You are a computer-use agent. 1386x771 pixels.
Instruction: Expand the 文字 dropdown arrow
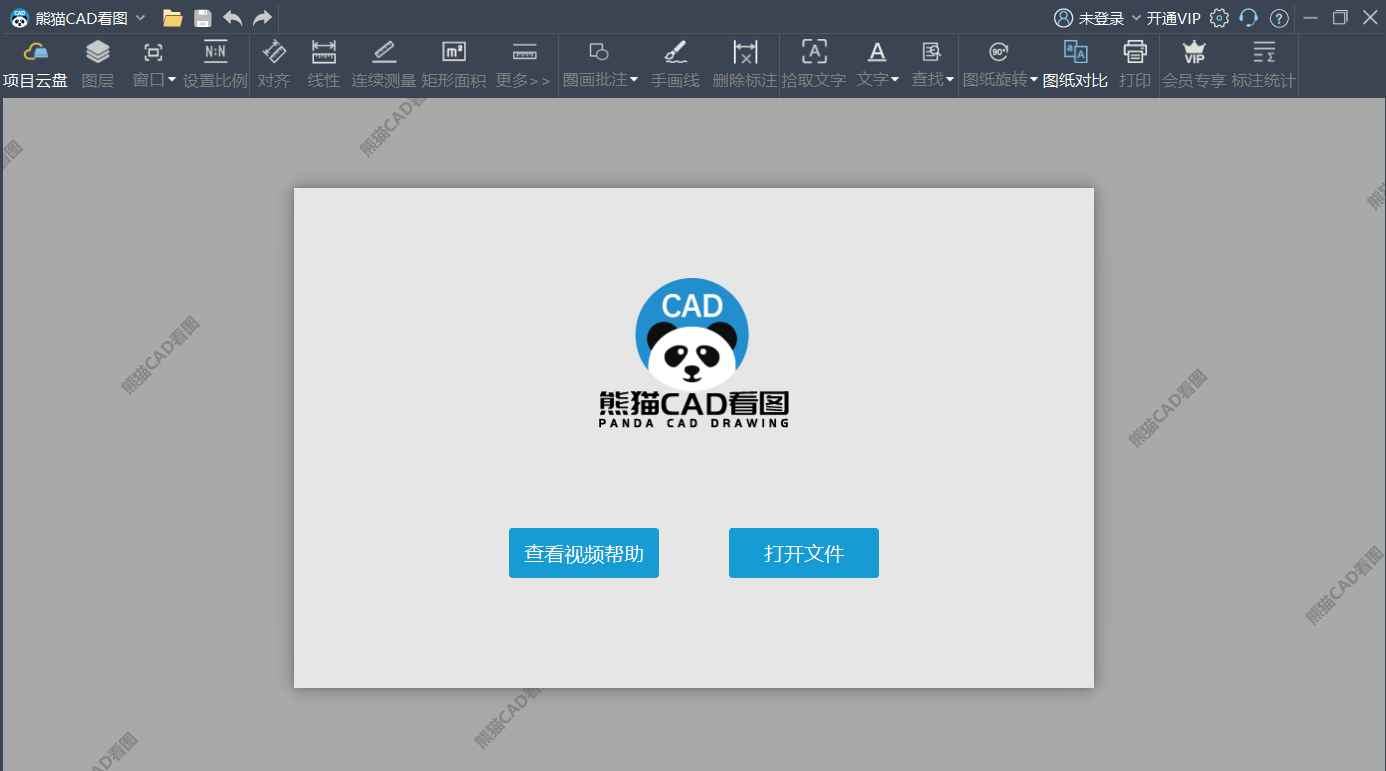tap(895, 80)
